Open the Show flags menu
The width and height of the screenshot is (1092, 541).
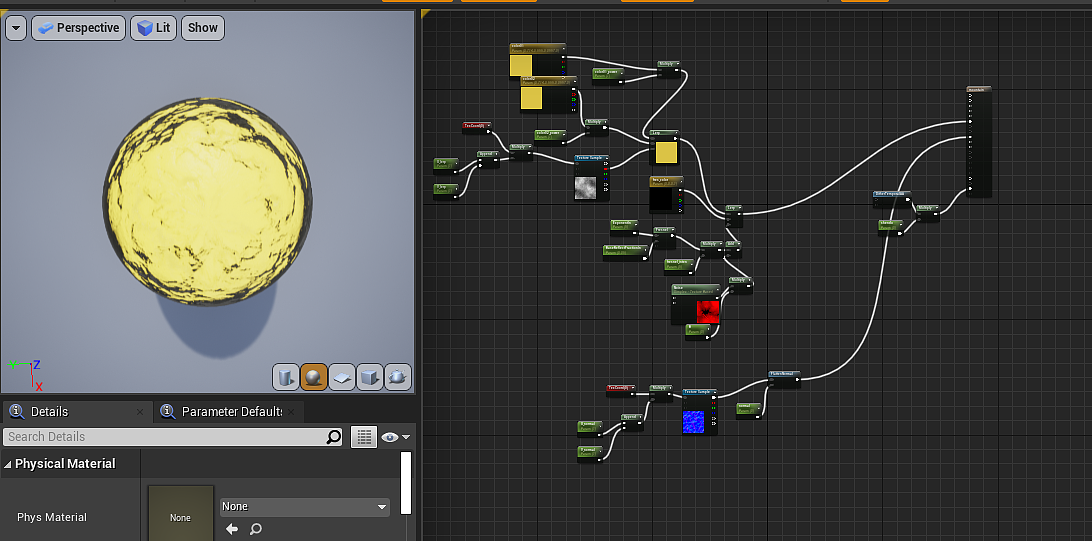pyautogui.click(x=203, y=28)
